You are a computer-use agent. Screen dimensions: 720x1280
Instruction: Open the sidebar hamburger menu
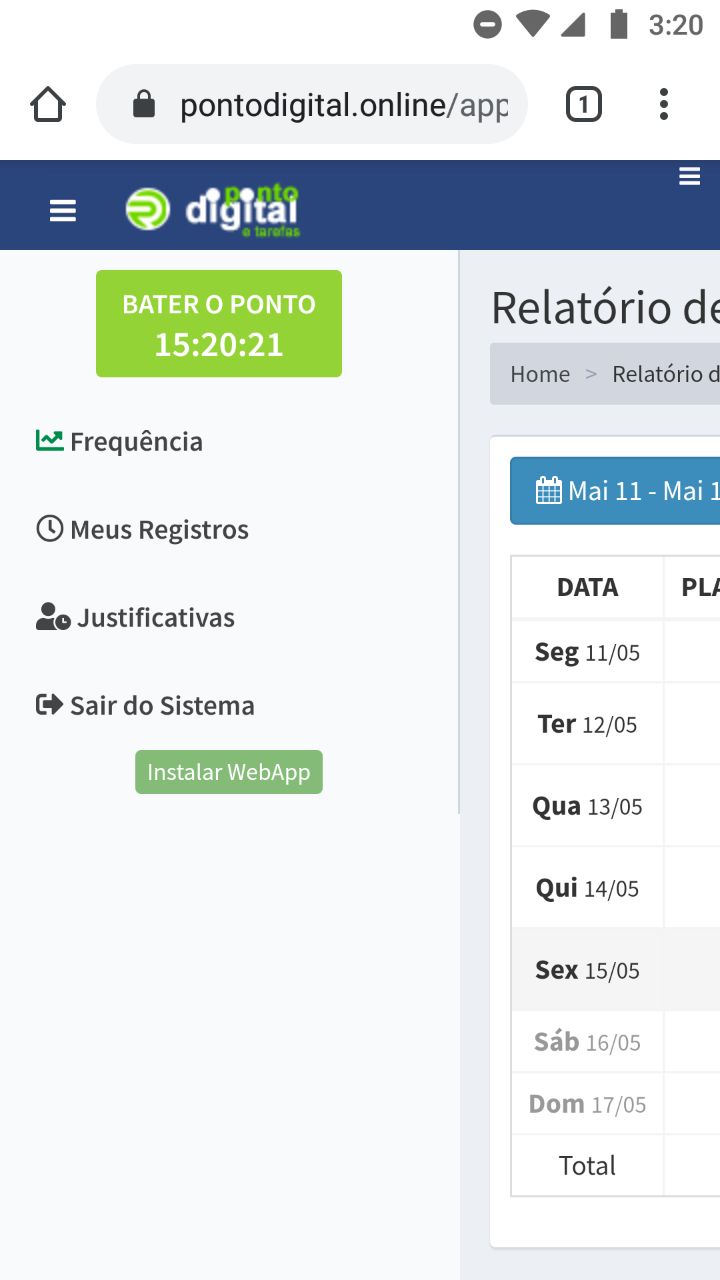tap(63, 210)
